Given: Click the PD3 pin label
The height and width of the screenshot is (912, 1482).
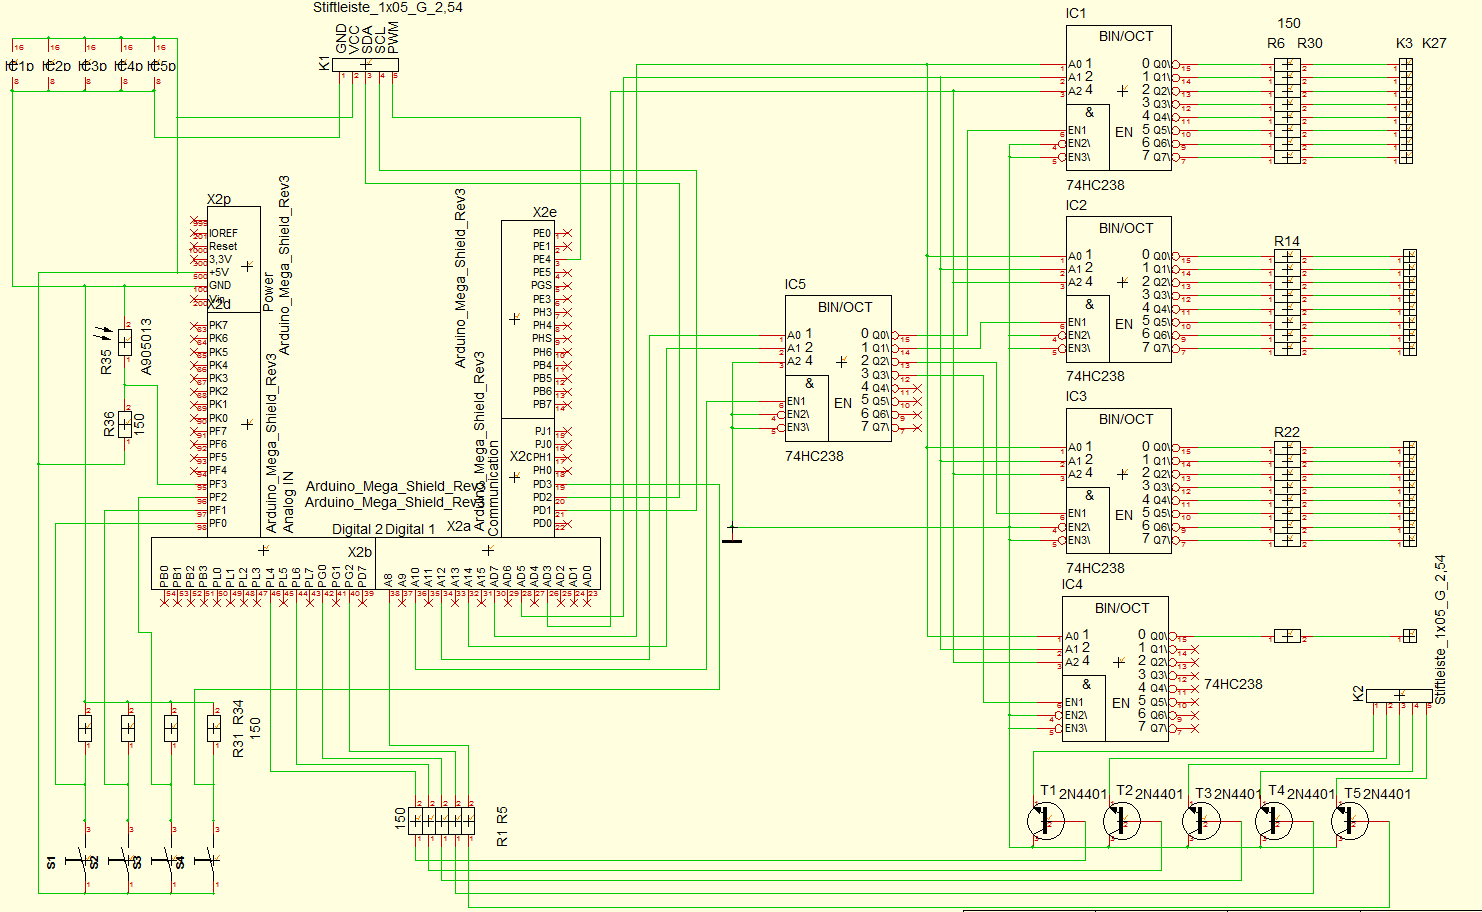Looking at the screenshot, I should pyautogui.click(x=542, y=484).
